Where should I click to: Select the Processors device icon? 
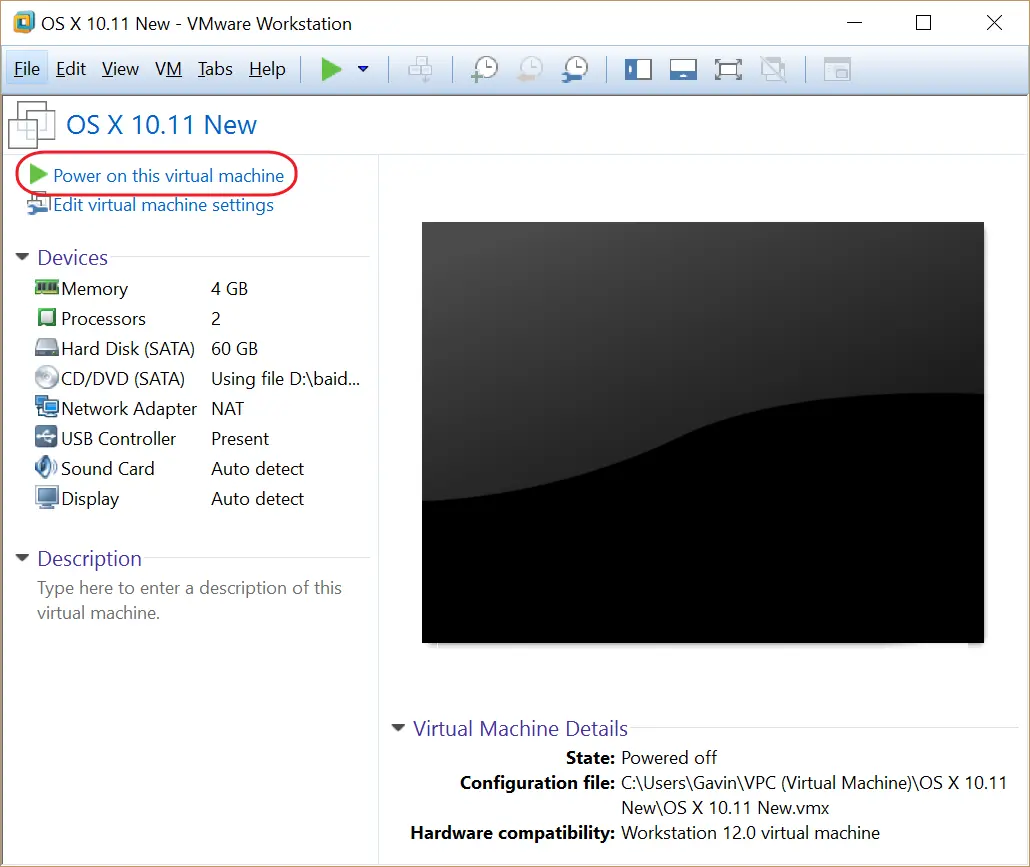[47, 318]
